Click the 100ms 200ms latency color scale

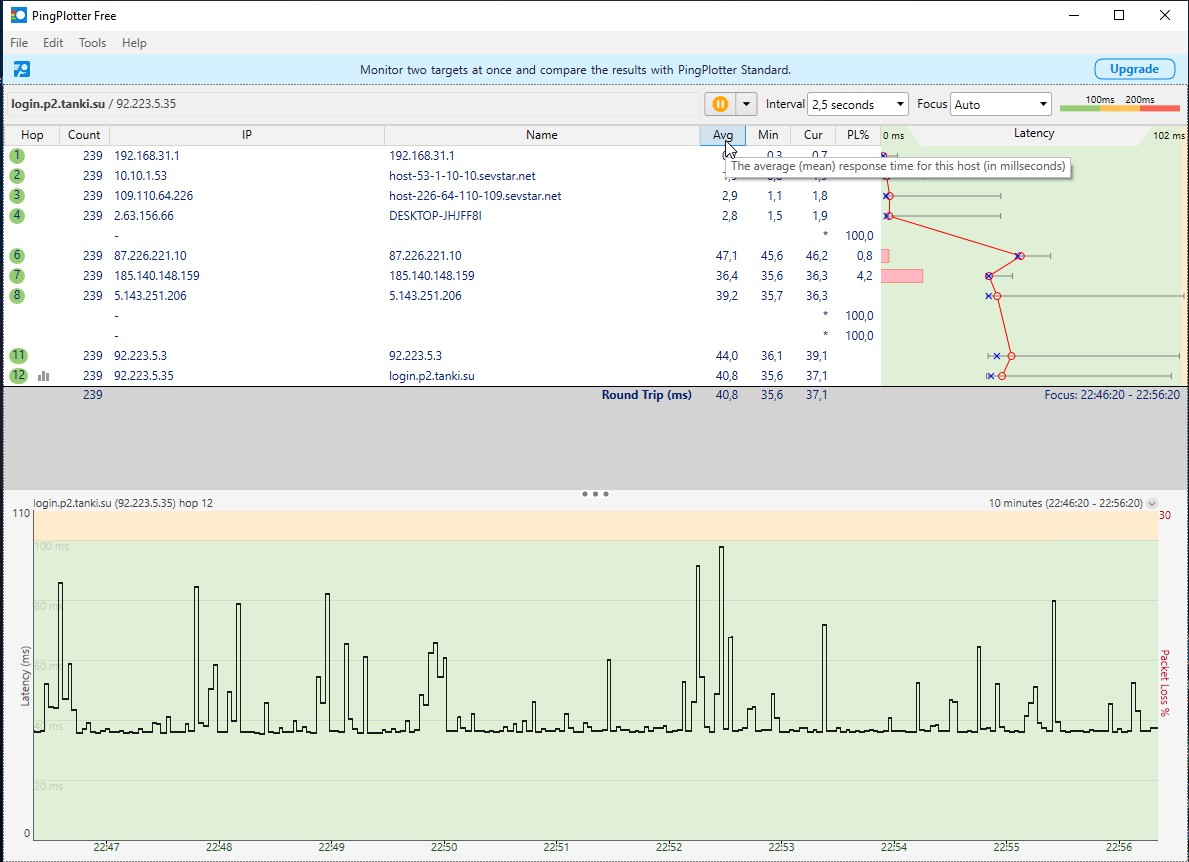[1119, 104]
